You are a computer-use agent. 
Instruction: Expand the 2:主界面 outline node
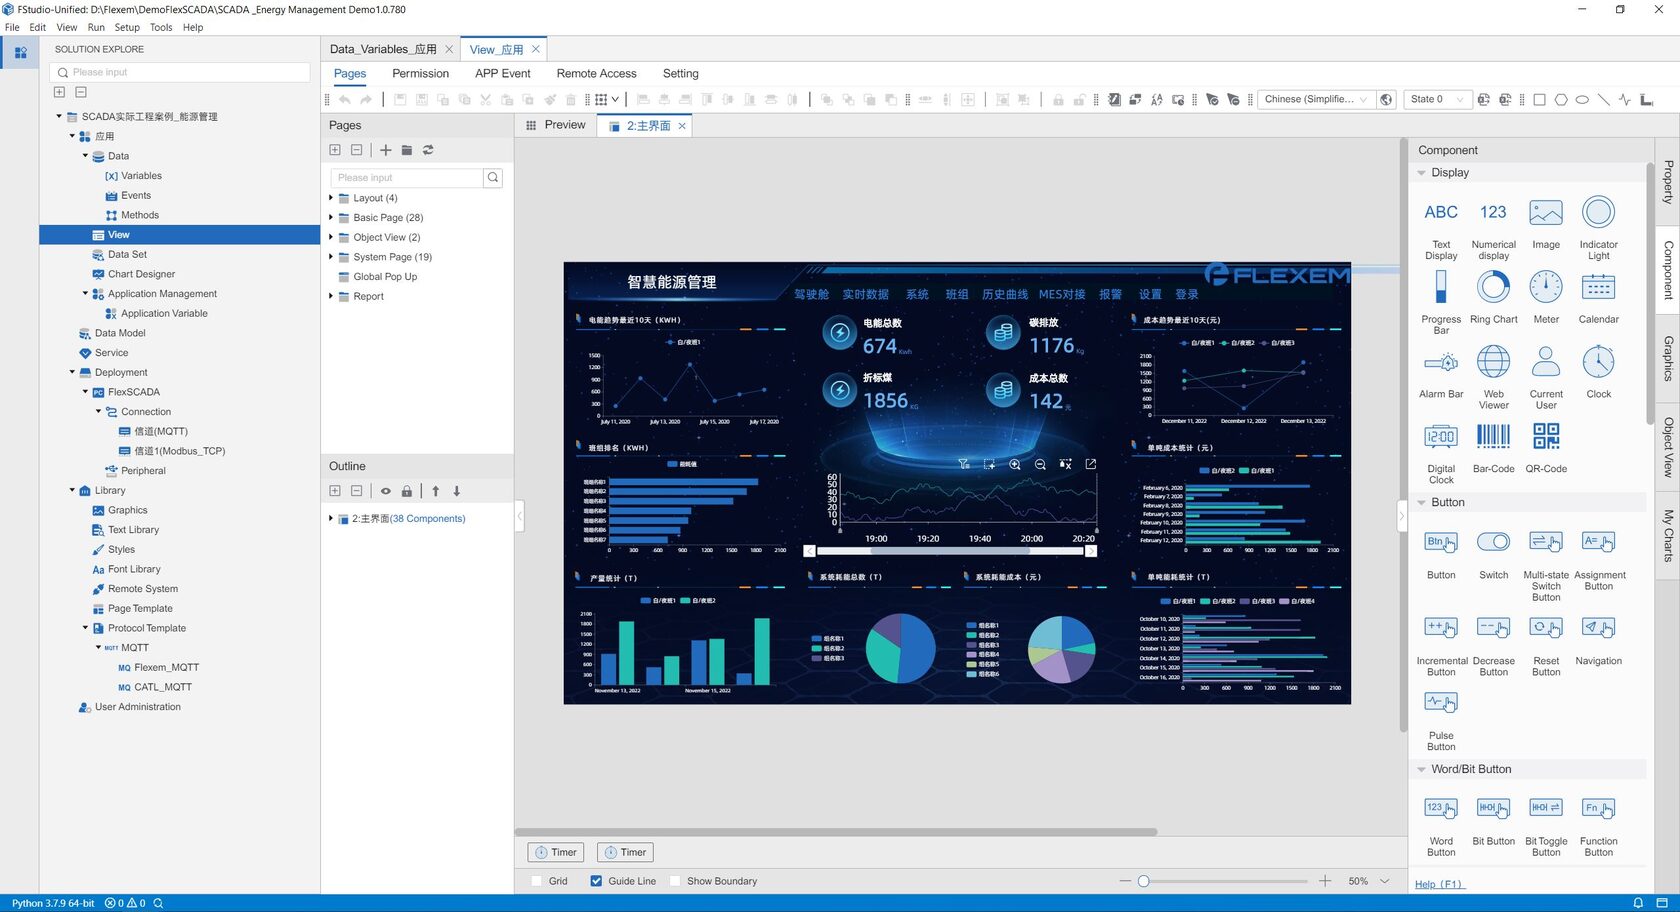click(331, 518)
